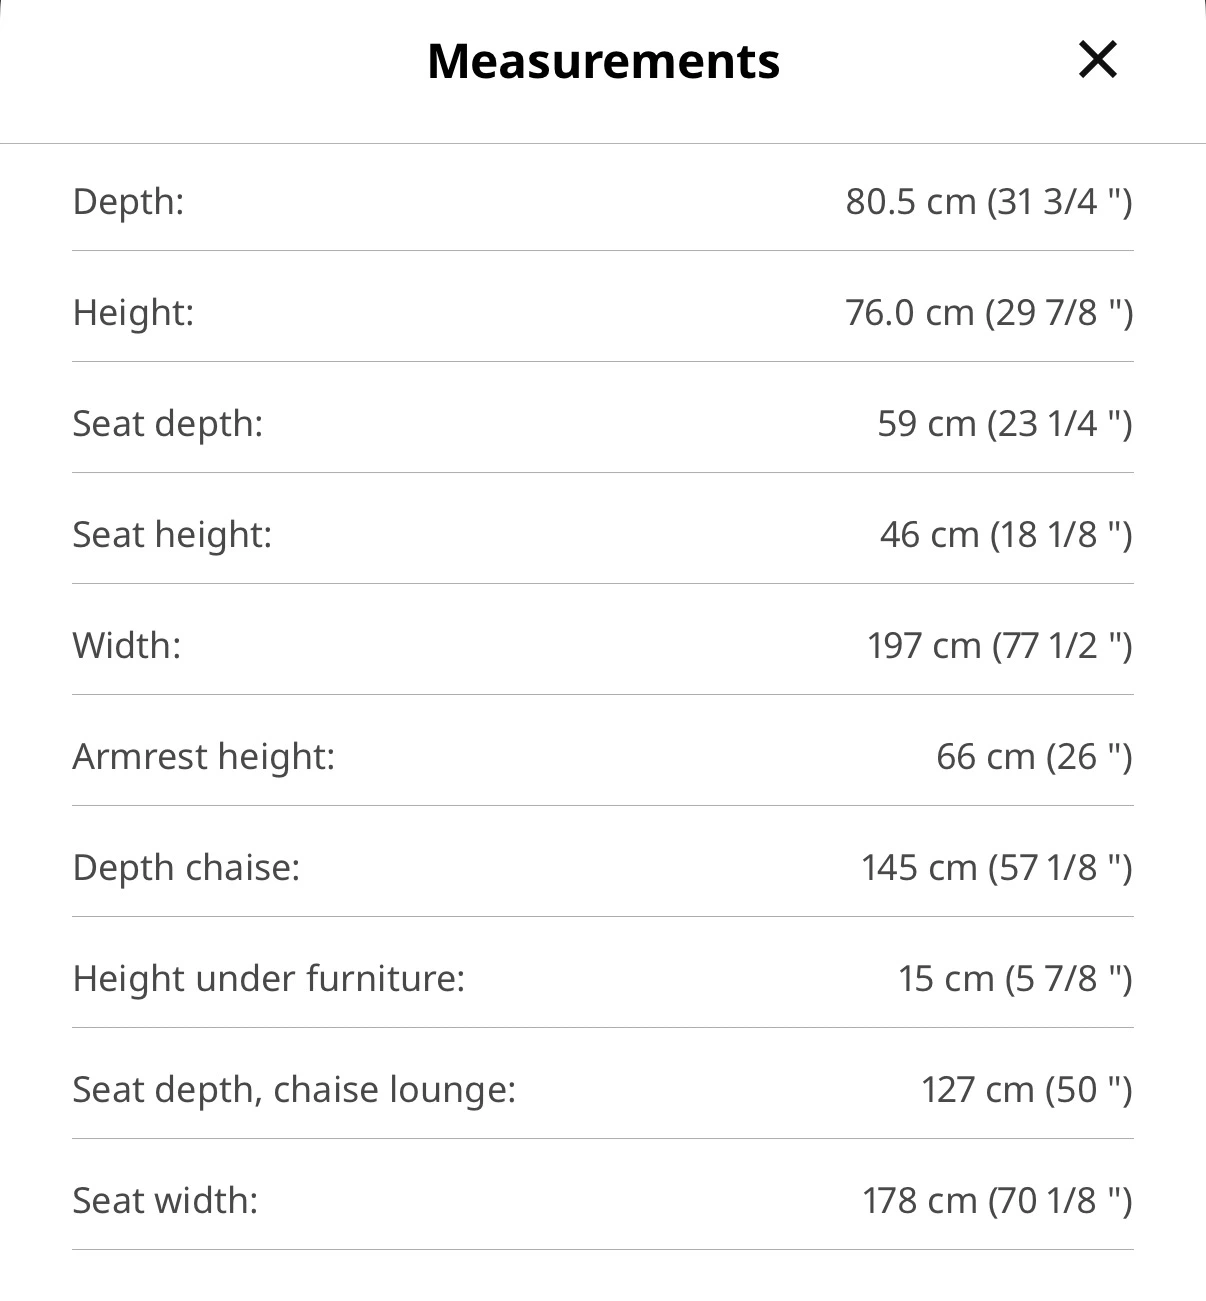
Task: Click the Depth label
Action: (129, 202)
